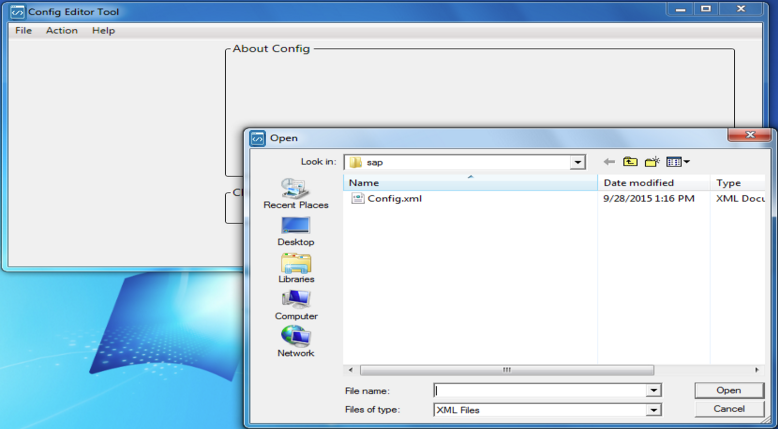Go up one folder level

[x=630, y=162]
